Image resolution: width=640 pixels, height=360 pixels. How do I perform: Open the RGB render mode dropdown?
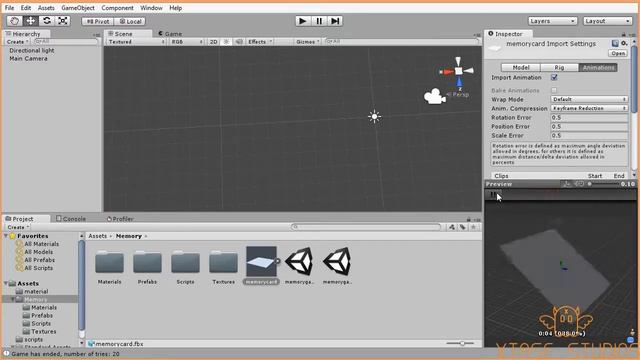point(187,42)
